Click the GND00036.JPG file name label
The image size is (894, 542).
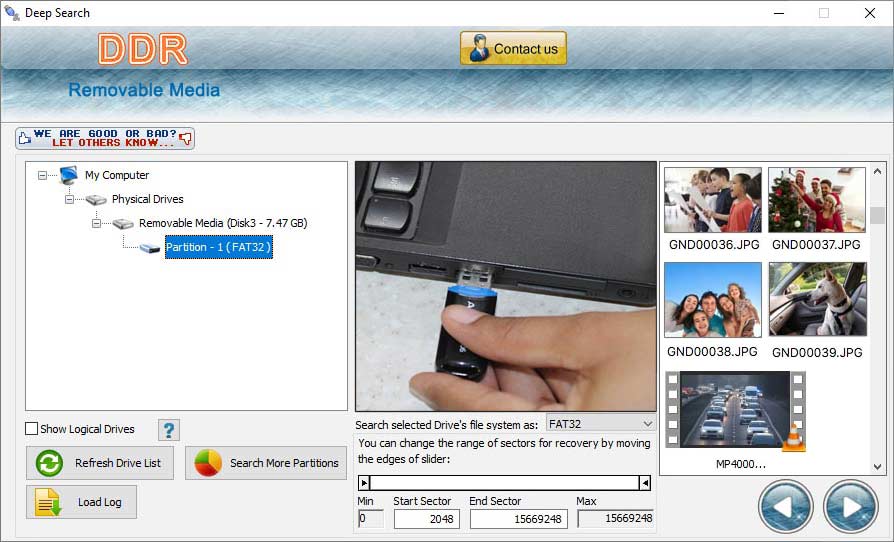point(714,244)
